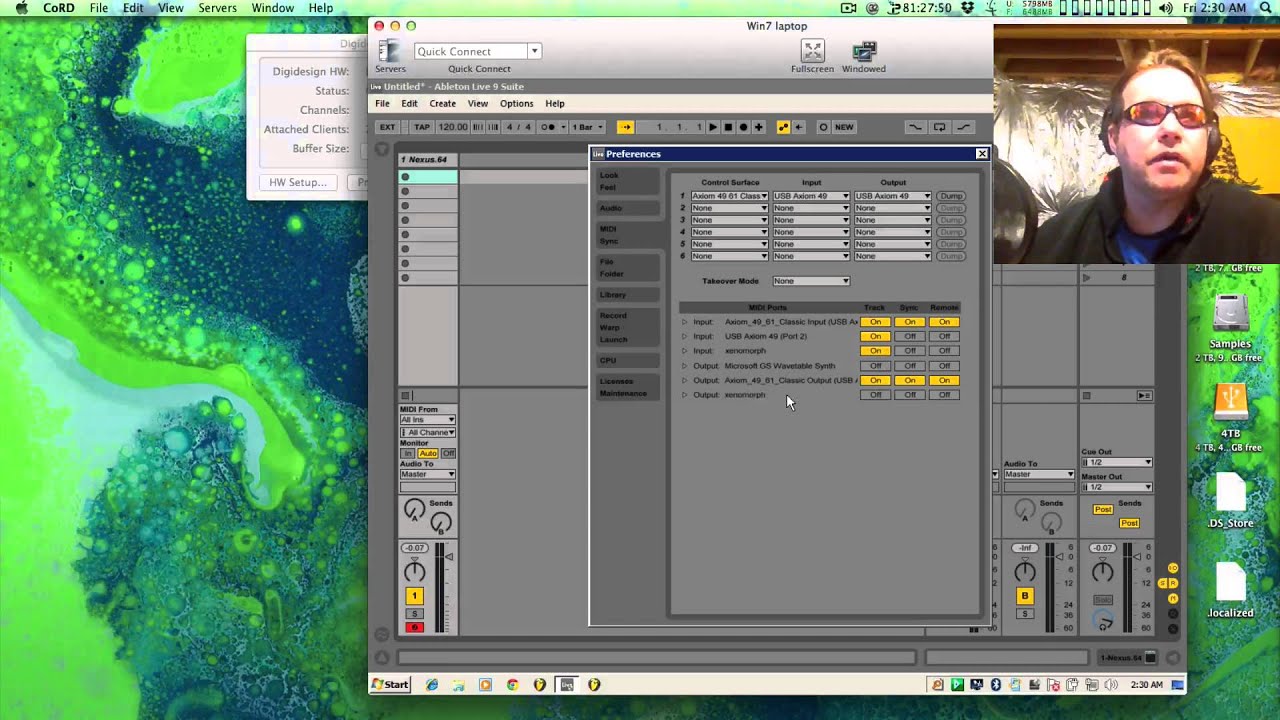The image size is (1280, 720).
Task: Click the Nexus.64 track title header
Action: point(428,159)
